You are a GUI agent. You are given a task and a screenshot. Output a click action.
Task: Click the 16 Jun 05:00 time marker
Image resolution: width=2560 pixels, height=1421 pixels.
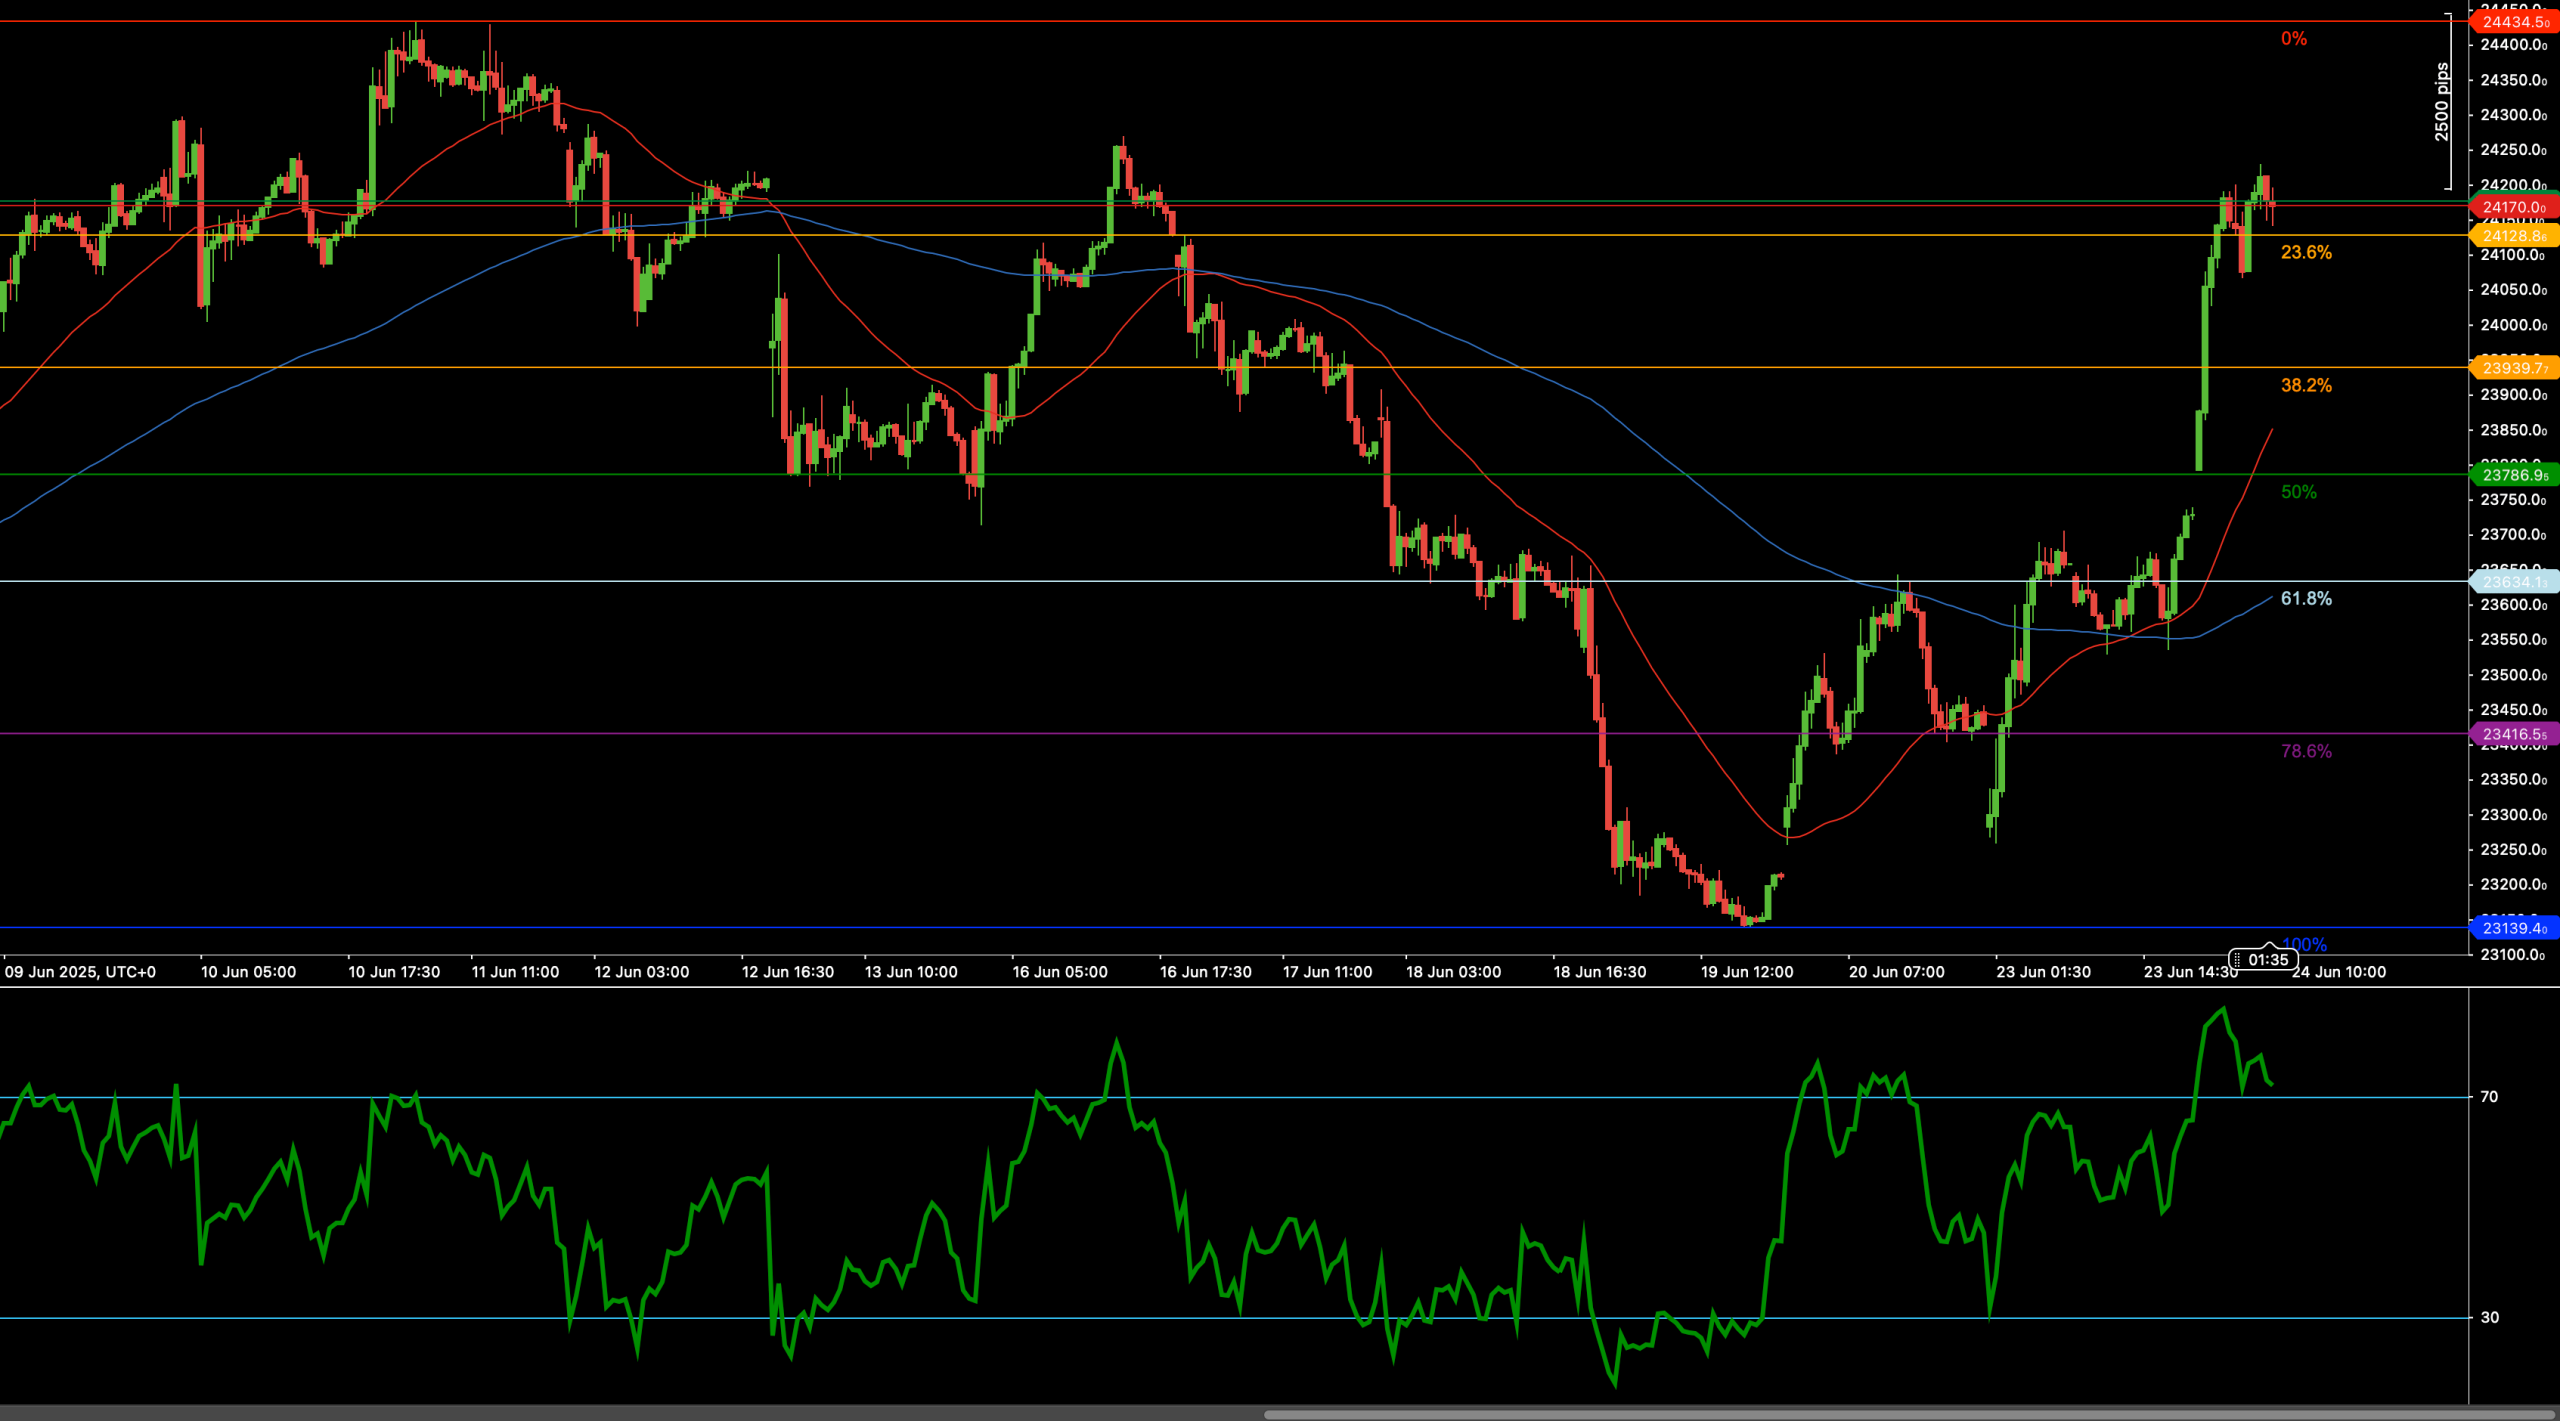coord(1060,972)
